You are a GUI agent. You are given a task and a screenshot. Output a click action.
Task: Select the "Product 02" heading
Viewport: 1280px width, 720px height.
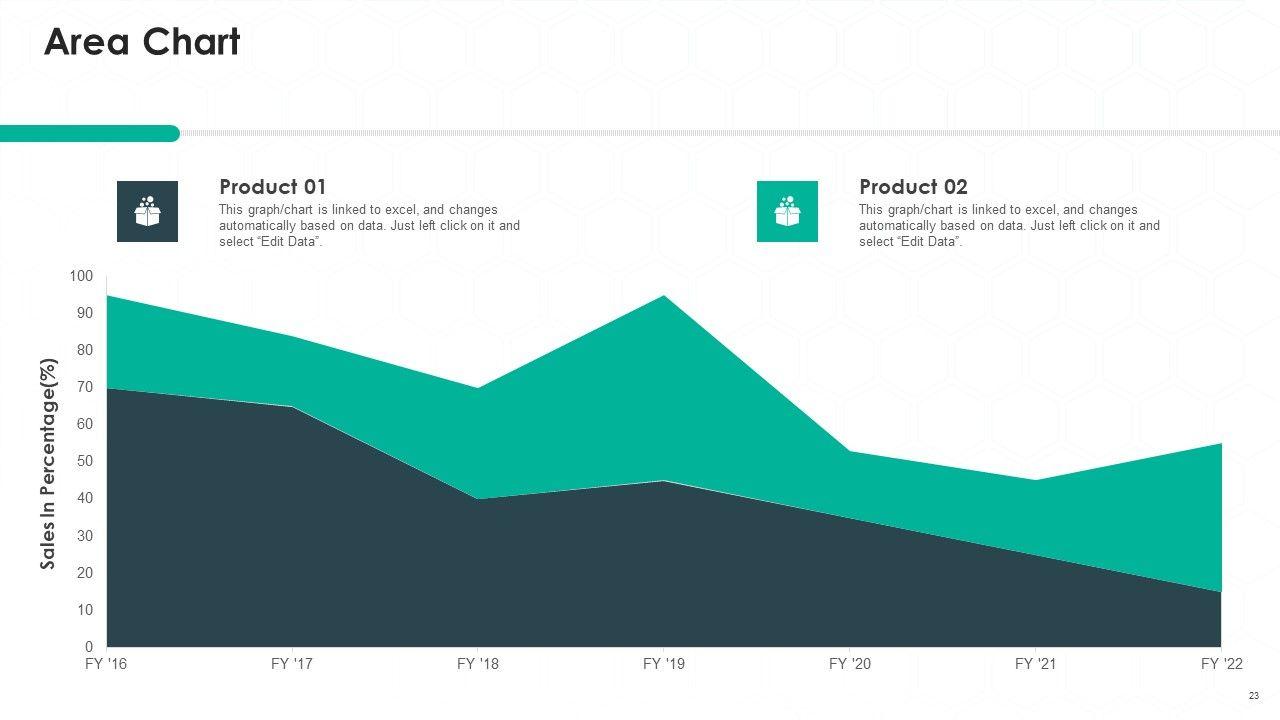913,187
